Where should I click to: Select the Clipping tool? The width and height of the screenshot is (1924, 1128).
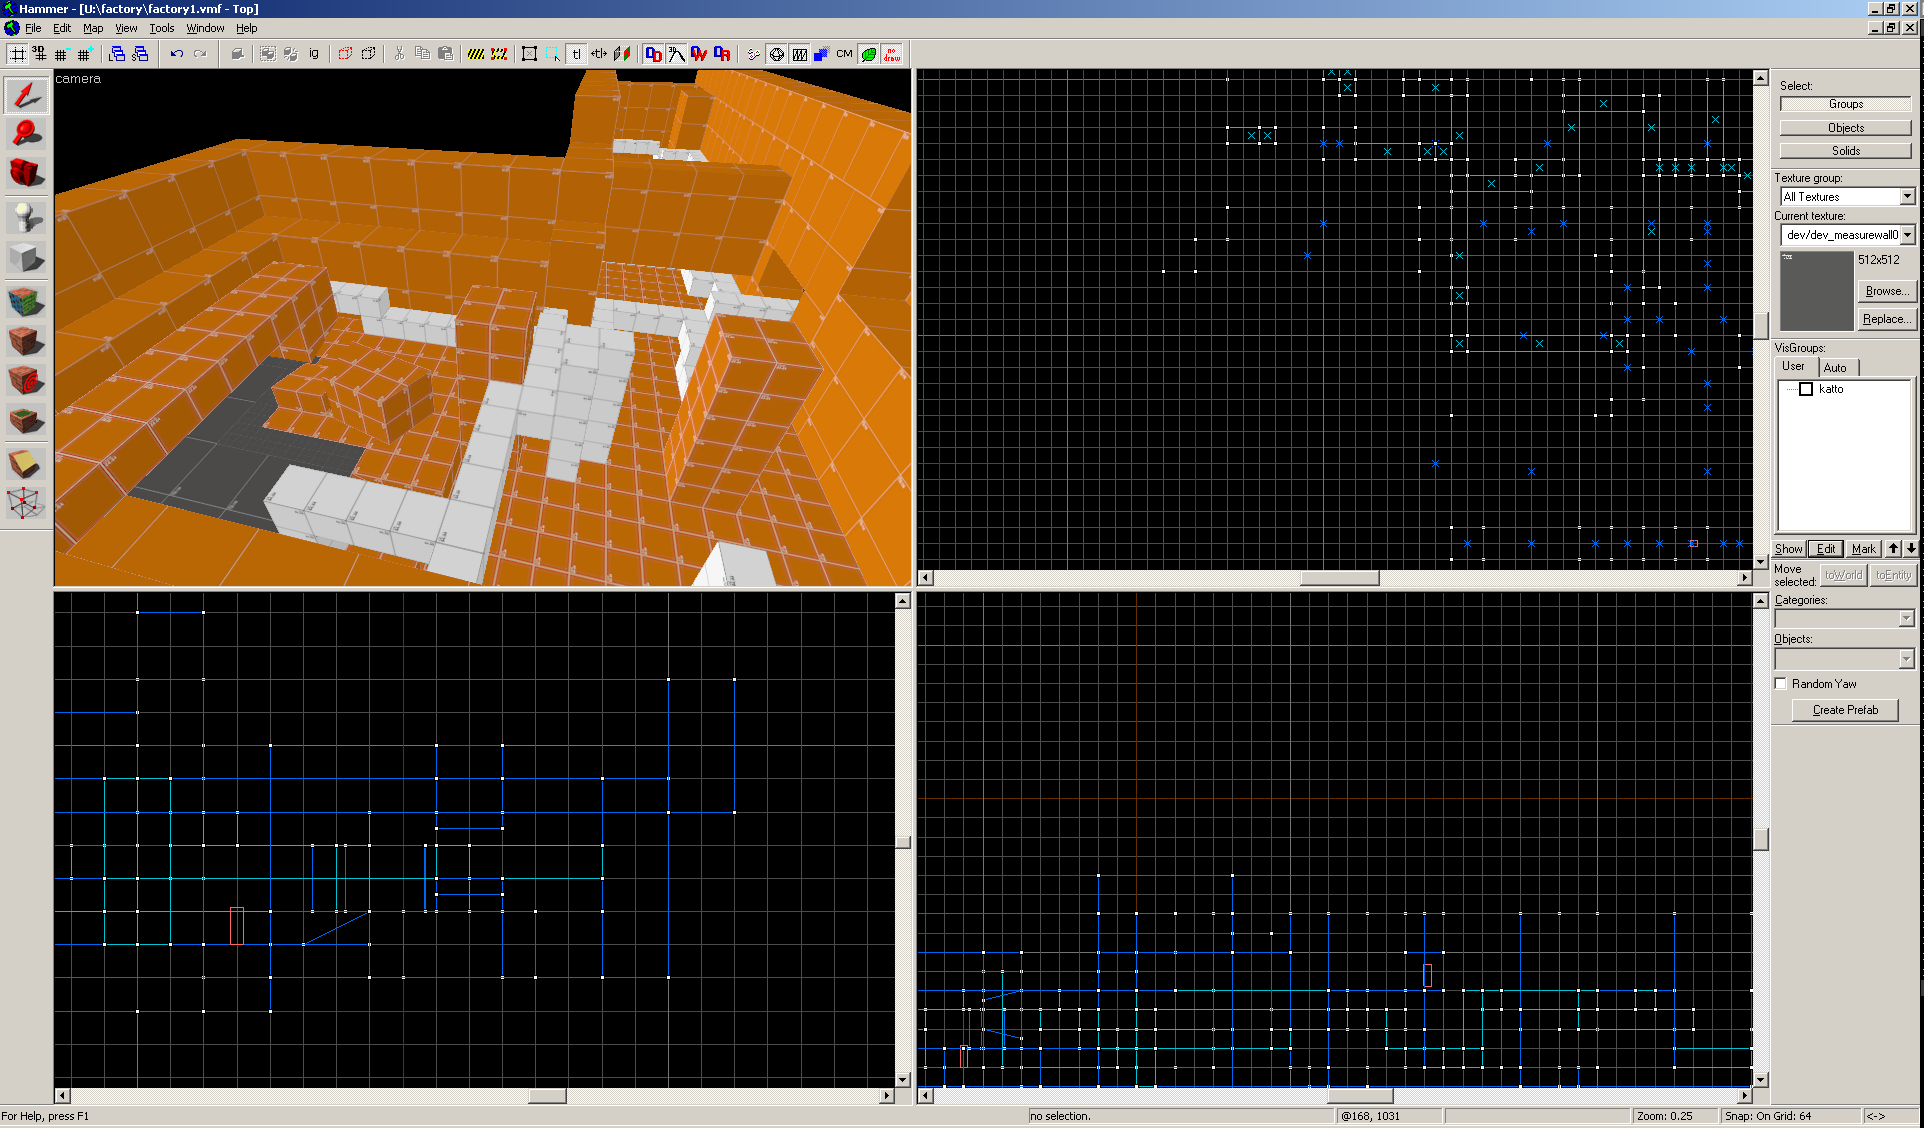click(26, 464)
